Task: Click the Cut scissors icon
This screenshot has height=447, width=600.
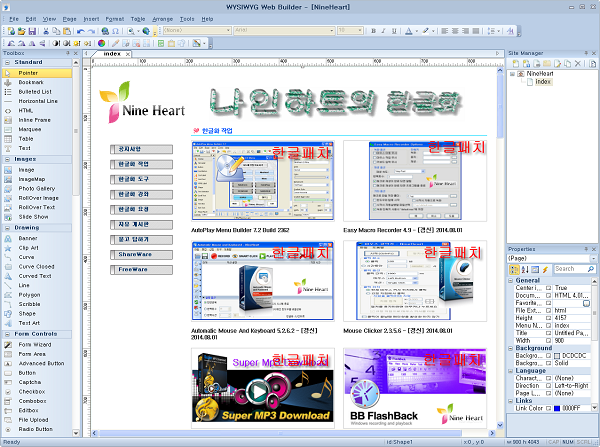Action: [x=46, y=31]
